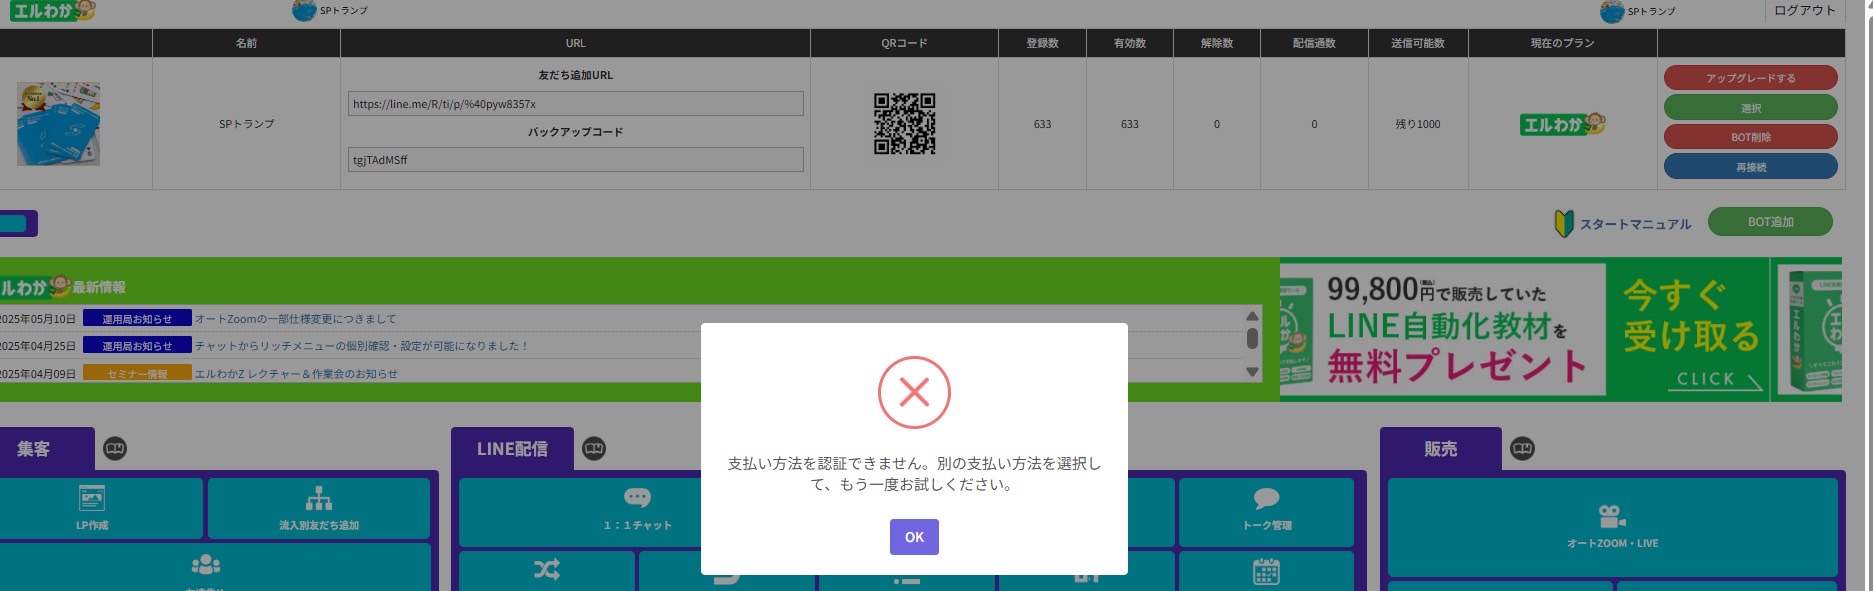Click the エルわか logo at top left

click(x=52, y=11)
